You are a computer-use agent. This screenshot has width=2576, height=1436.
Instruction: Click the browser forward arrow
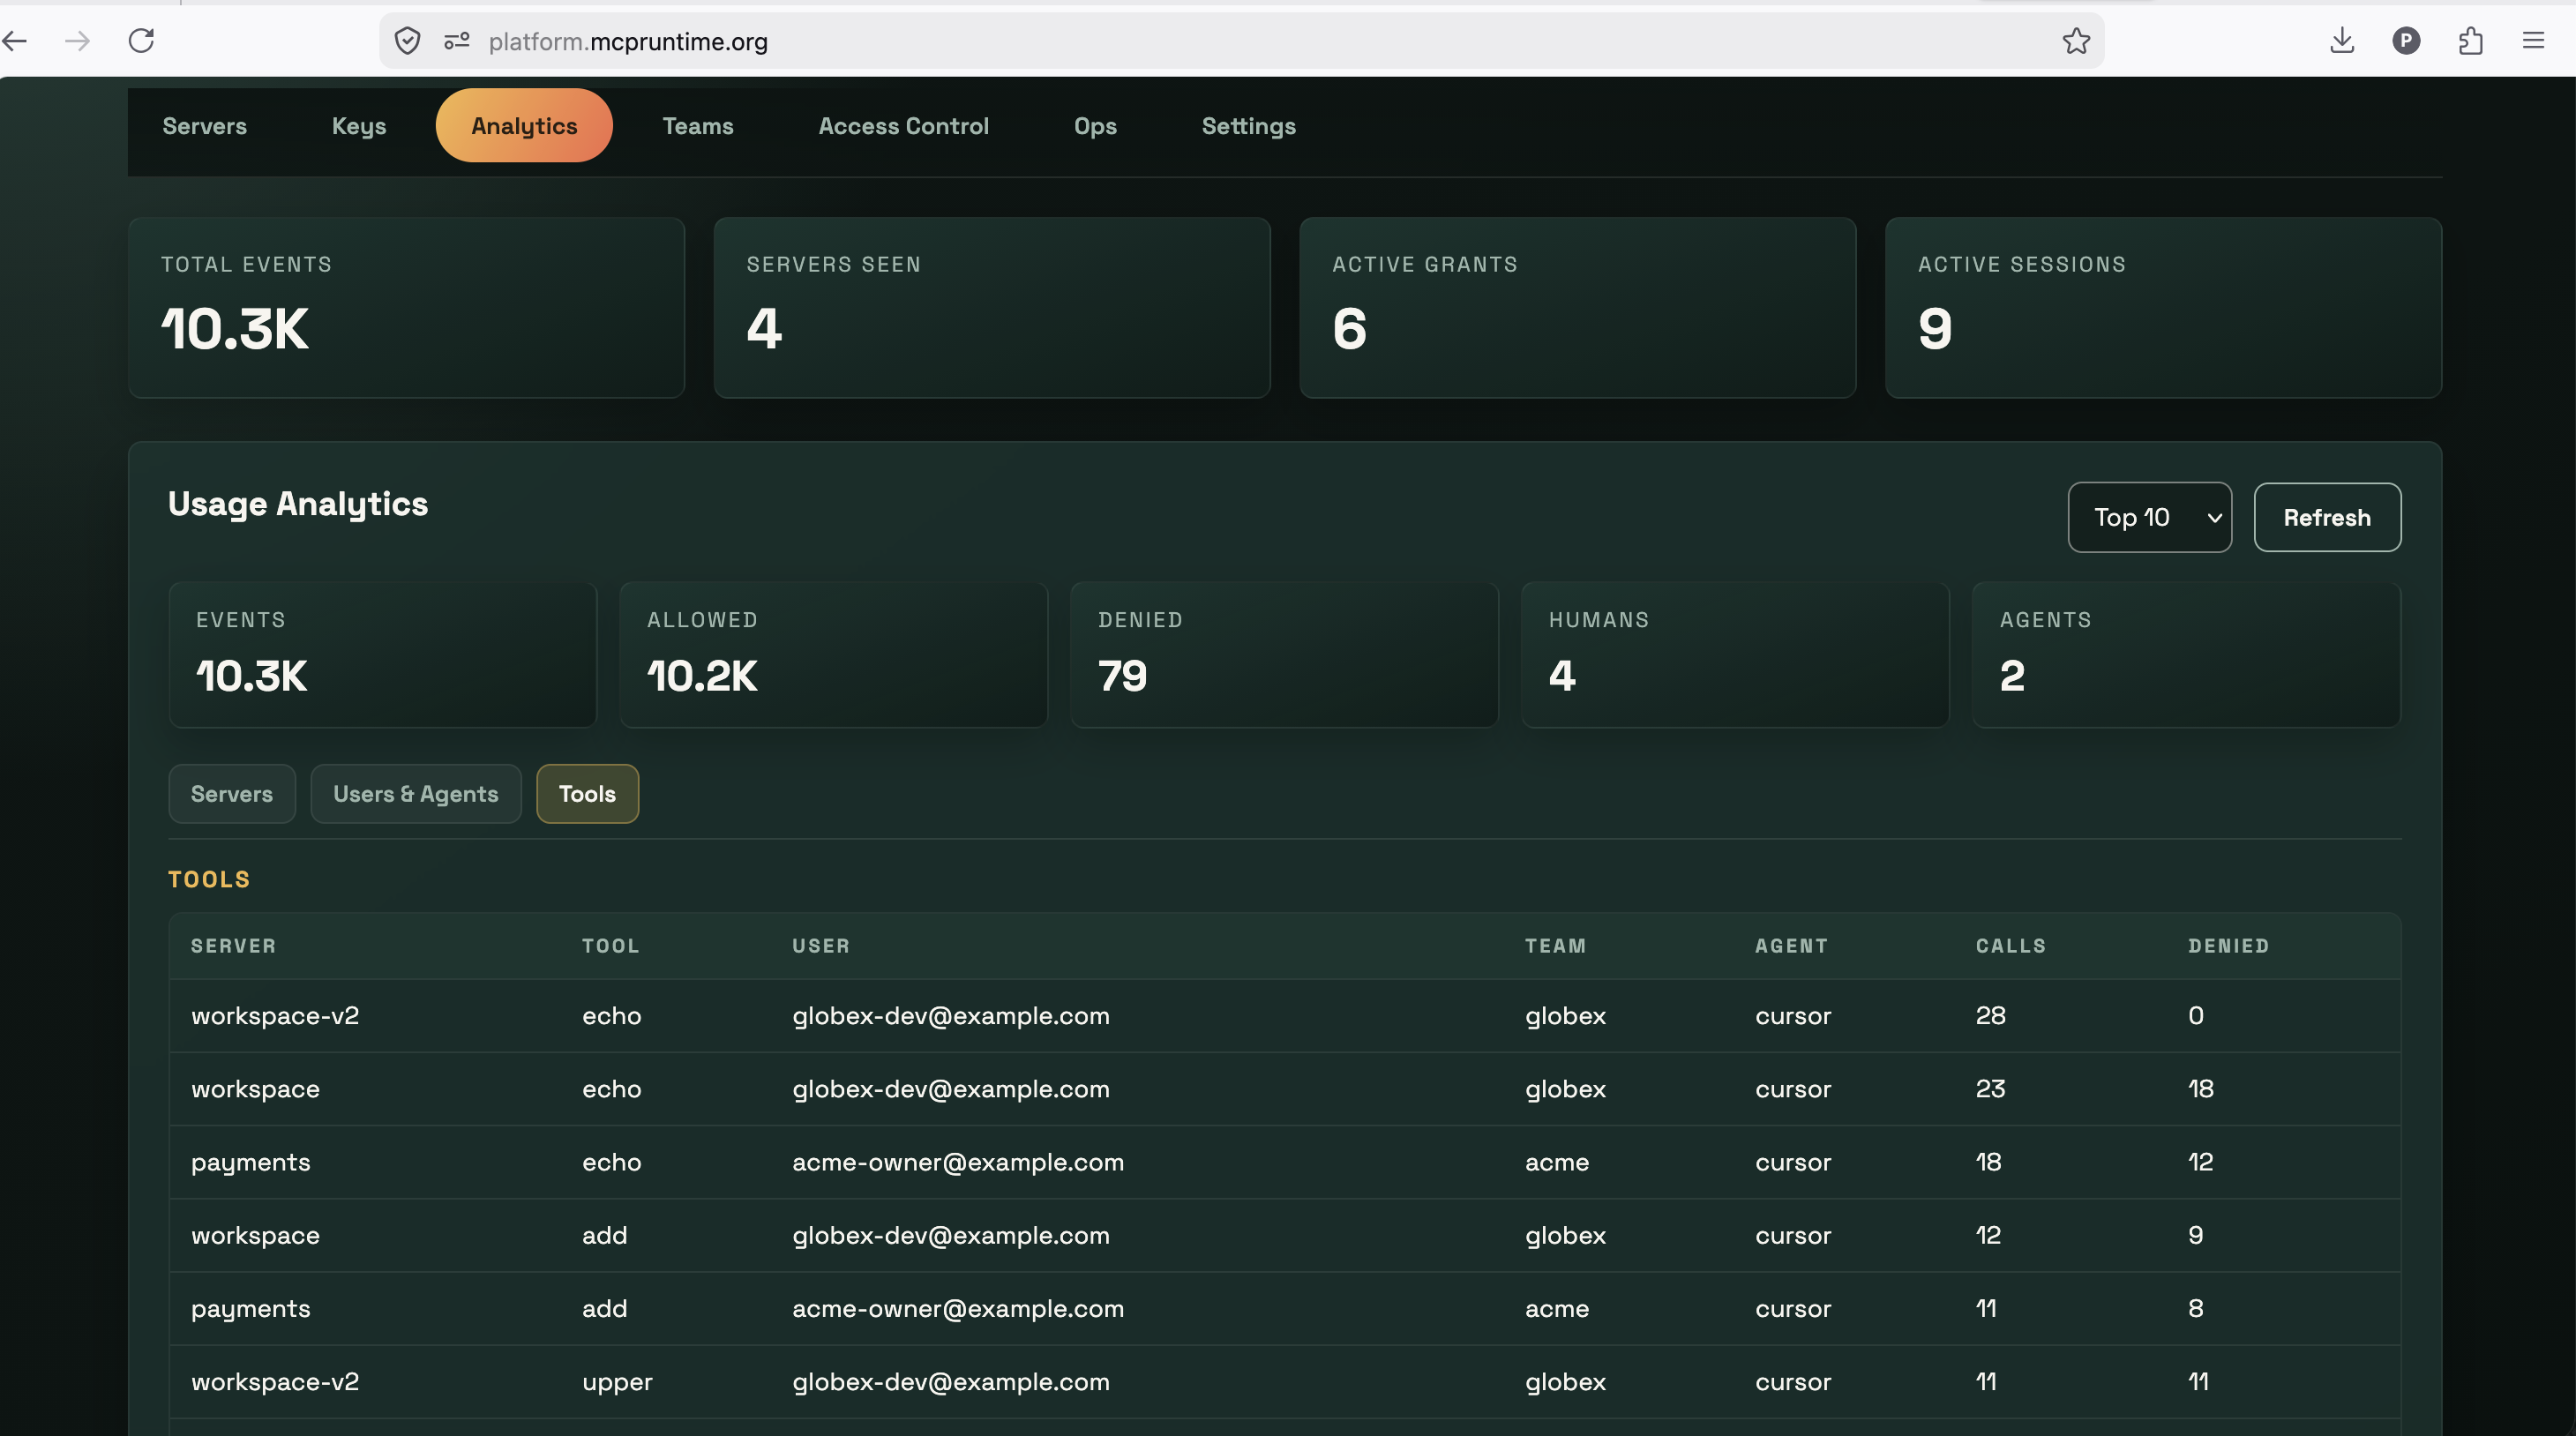(x=77, y=41)
